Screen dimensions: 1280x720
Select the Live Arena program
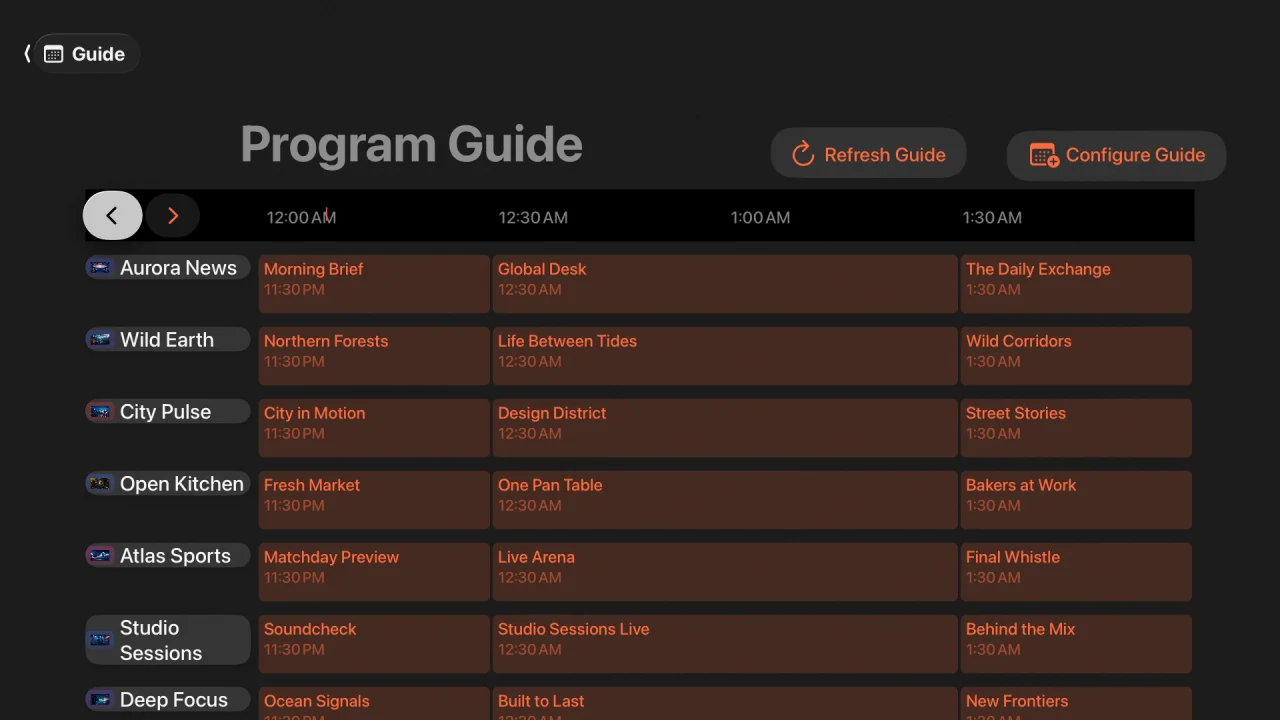pyautogui.click(x=725, y=572)
